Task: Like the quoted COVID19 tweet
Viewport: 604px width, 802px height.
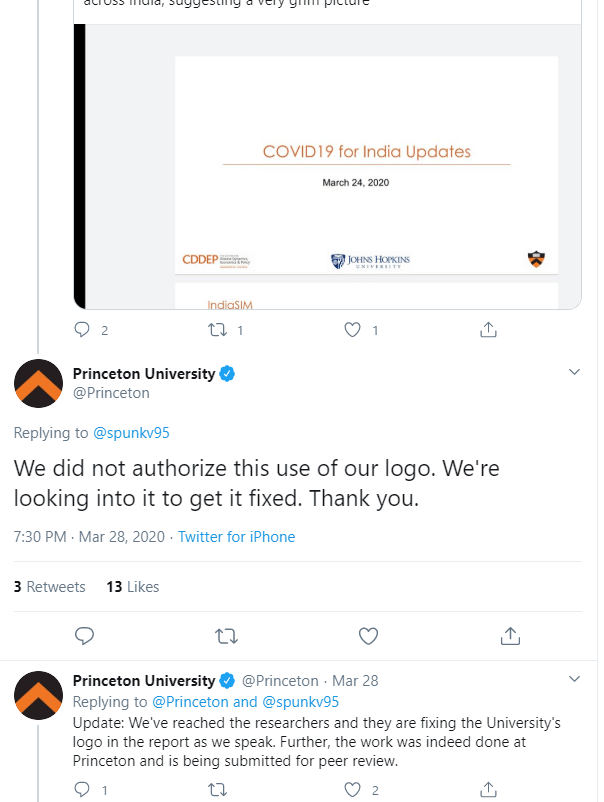Action: pyautogui.click(x=352, y=329)
